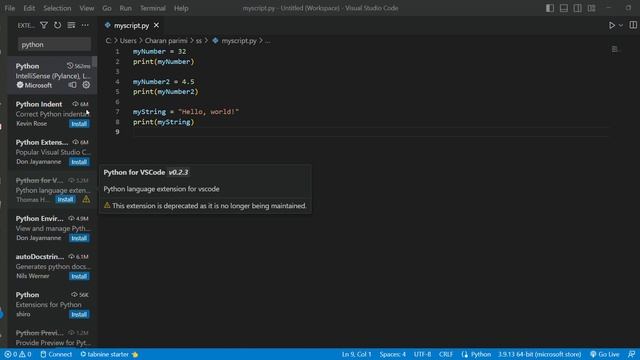This screenshot has width=640, height=360.
Task: Open the Run menu
Action: click(126, 8)
